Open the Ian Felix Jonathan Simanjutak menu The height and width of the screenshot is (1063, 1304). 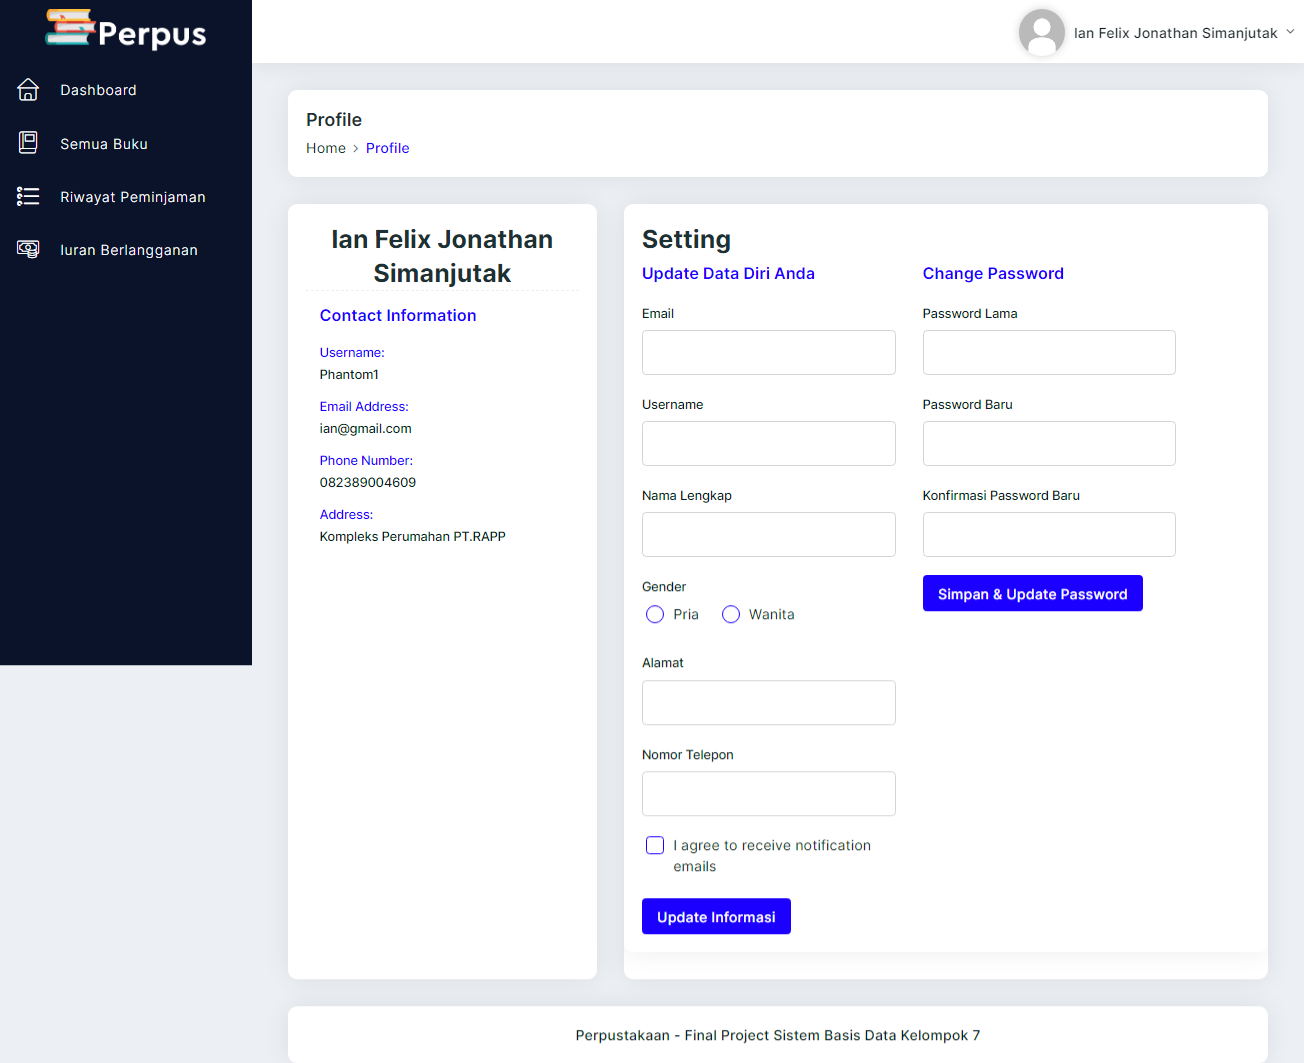pyautogui.click(x=1177, y=32)
